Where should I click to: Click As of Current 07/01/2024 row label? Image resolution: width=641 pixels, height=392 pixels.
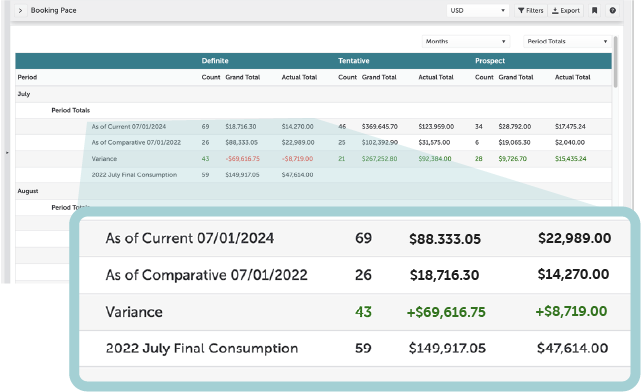[129, 127]
